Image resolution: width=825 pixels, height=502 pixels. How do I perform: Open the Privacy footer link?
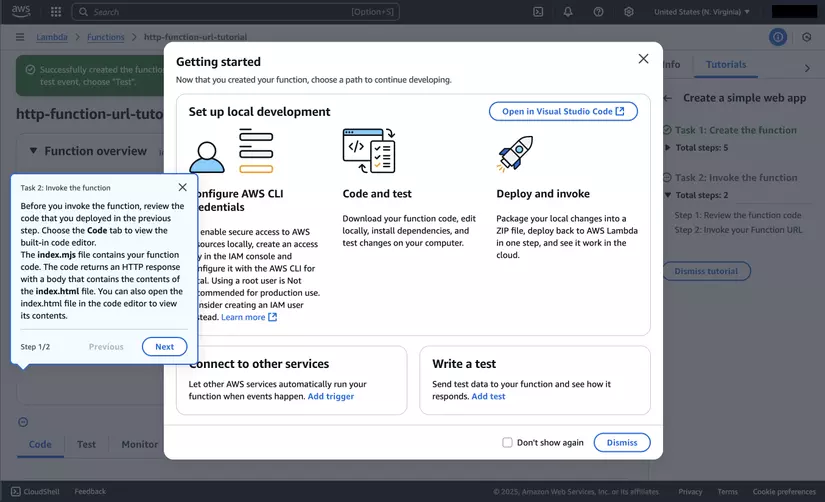[690, 491]
